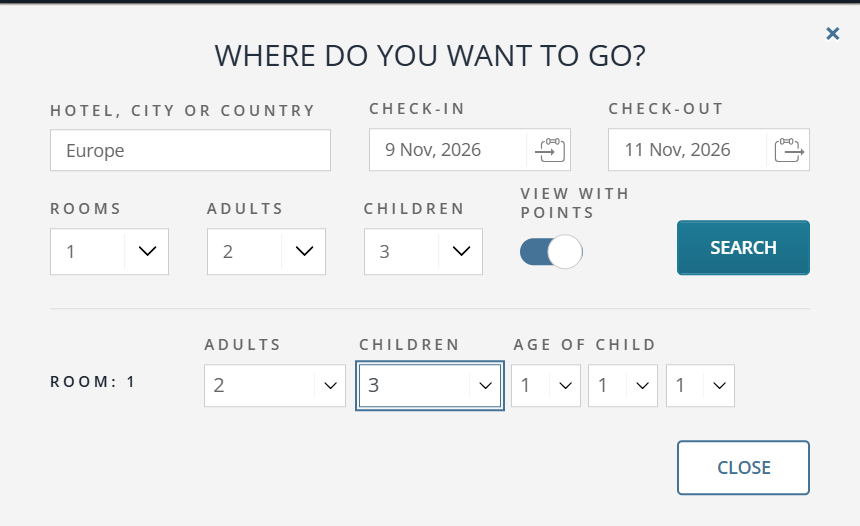Click the top Children chevron arrow
The width and height of the screenshot is (860, 526).
[461, 251]
